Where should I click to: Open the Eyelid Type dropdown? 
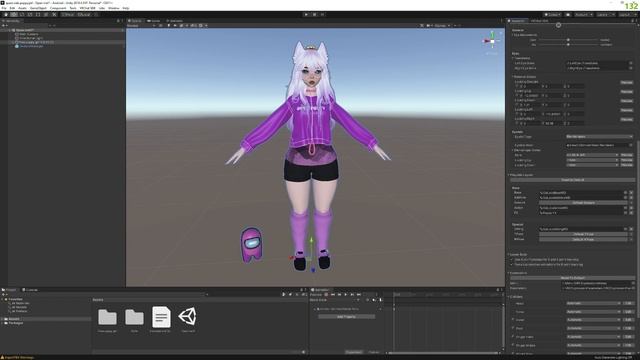(599, 137)
